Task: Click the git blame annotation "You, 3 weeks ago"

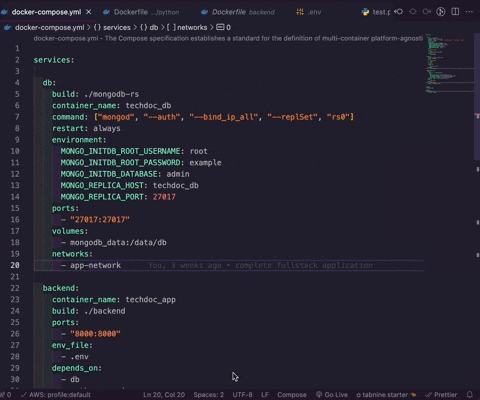Action: (x=185, y=265)
